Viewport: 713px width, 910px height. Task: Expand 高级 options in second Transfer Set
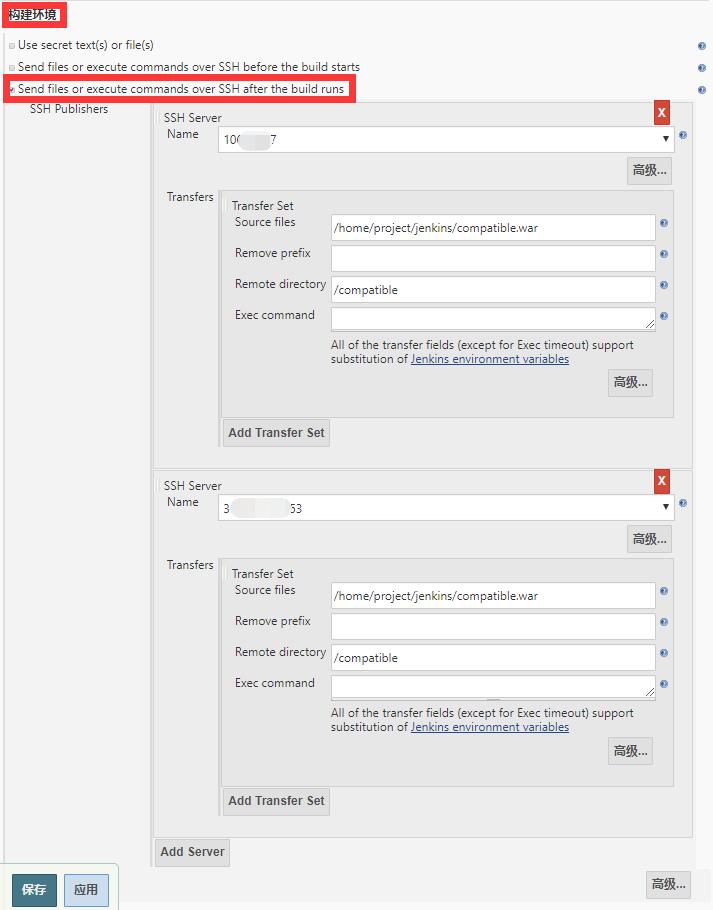point(630,751)
